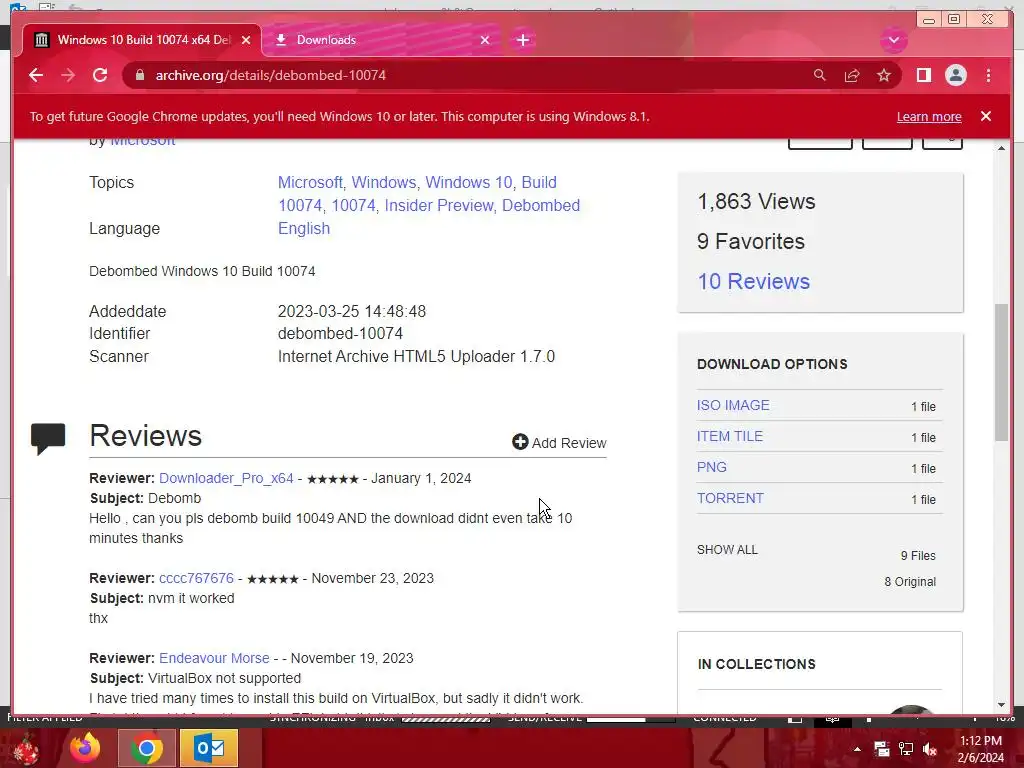Open the Debombed topic link
Image resolution: width=1024 pixels, height=768 pixels.
pyautogui.click(x=541, y=205)
